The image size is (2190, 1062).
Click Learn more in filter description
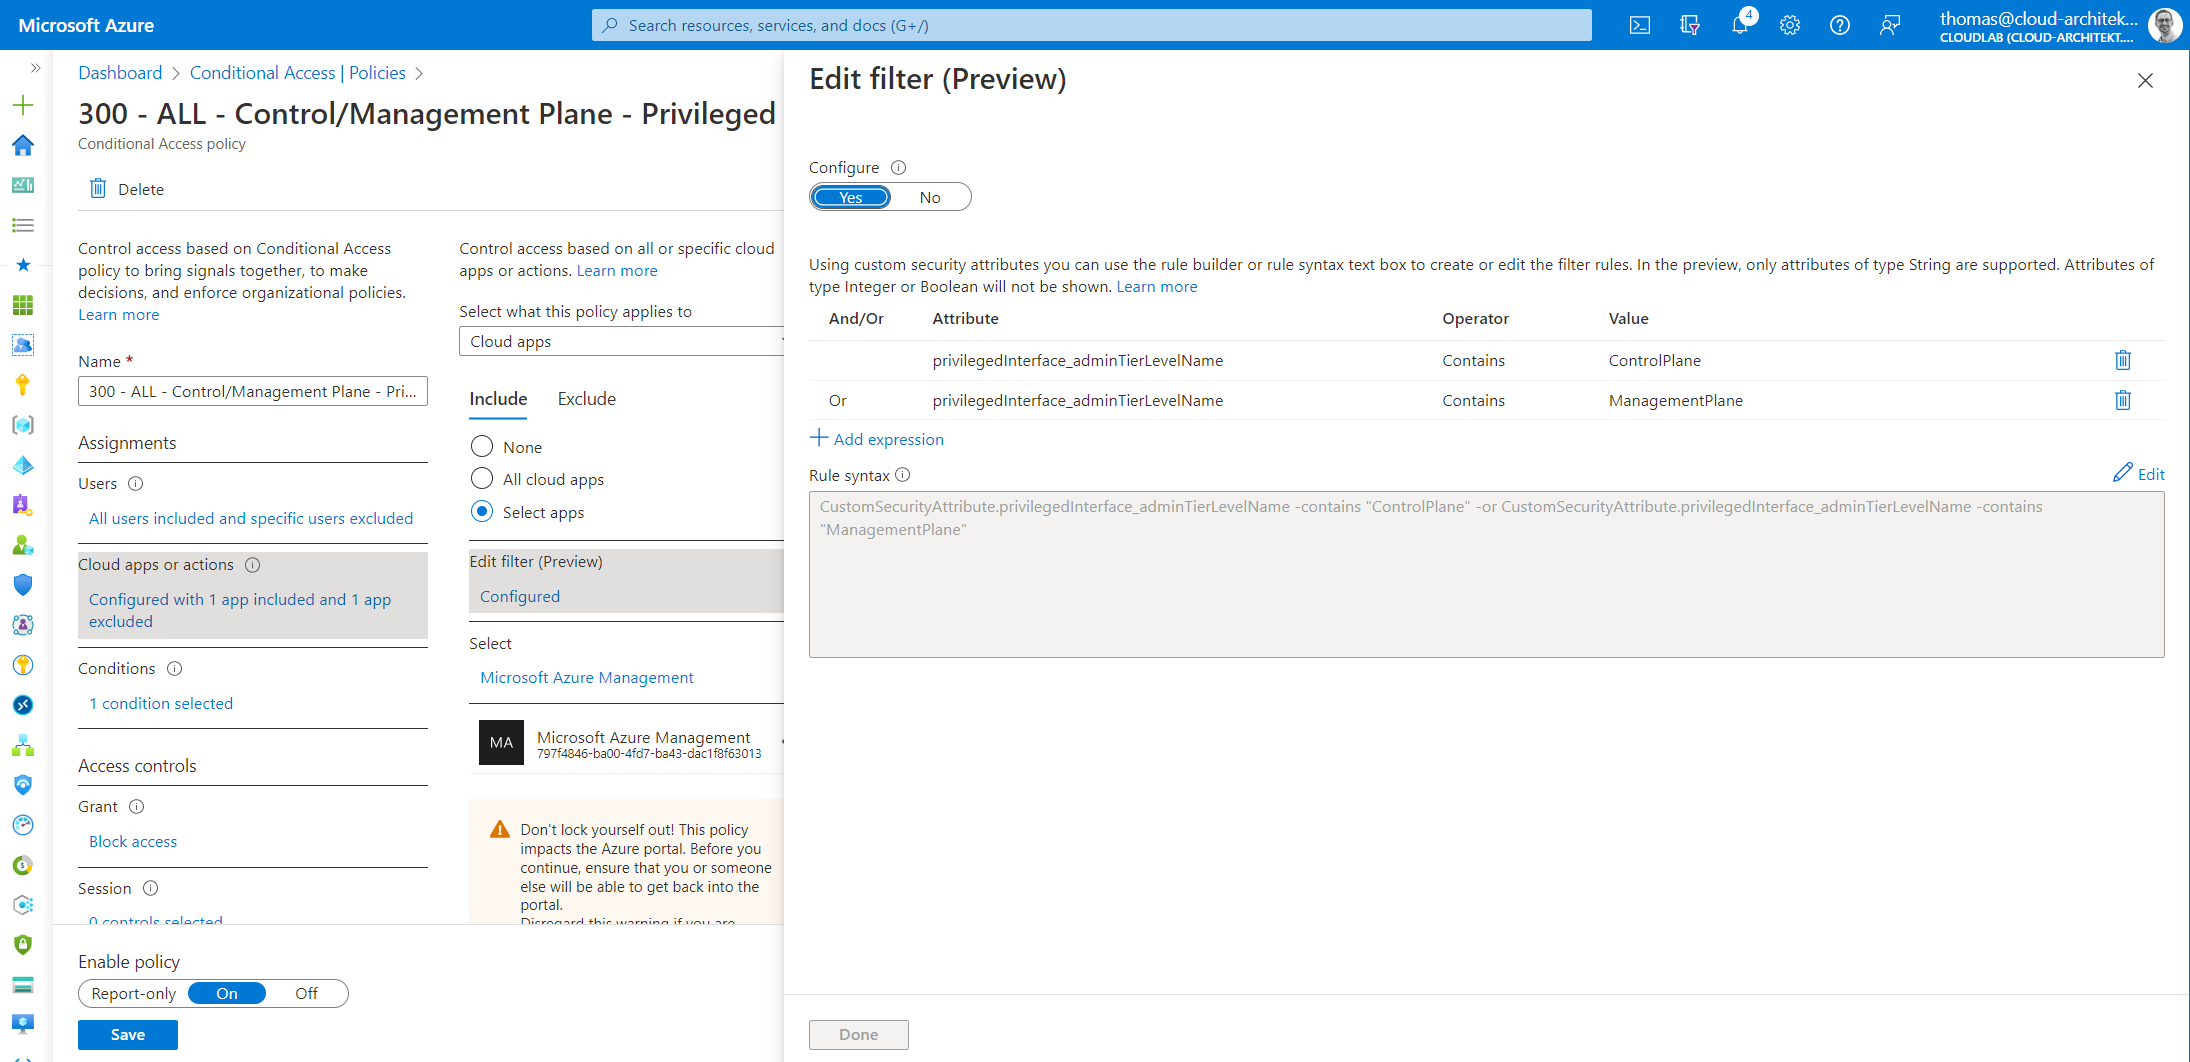tap(1157, 287)
